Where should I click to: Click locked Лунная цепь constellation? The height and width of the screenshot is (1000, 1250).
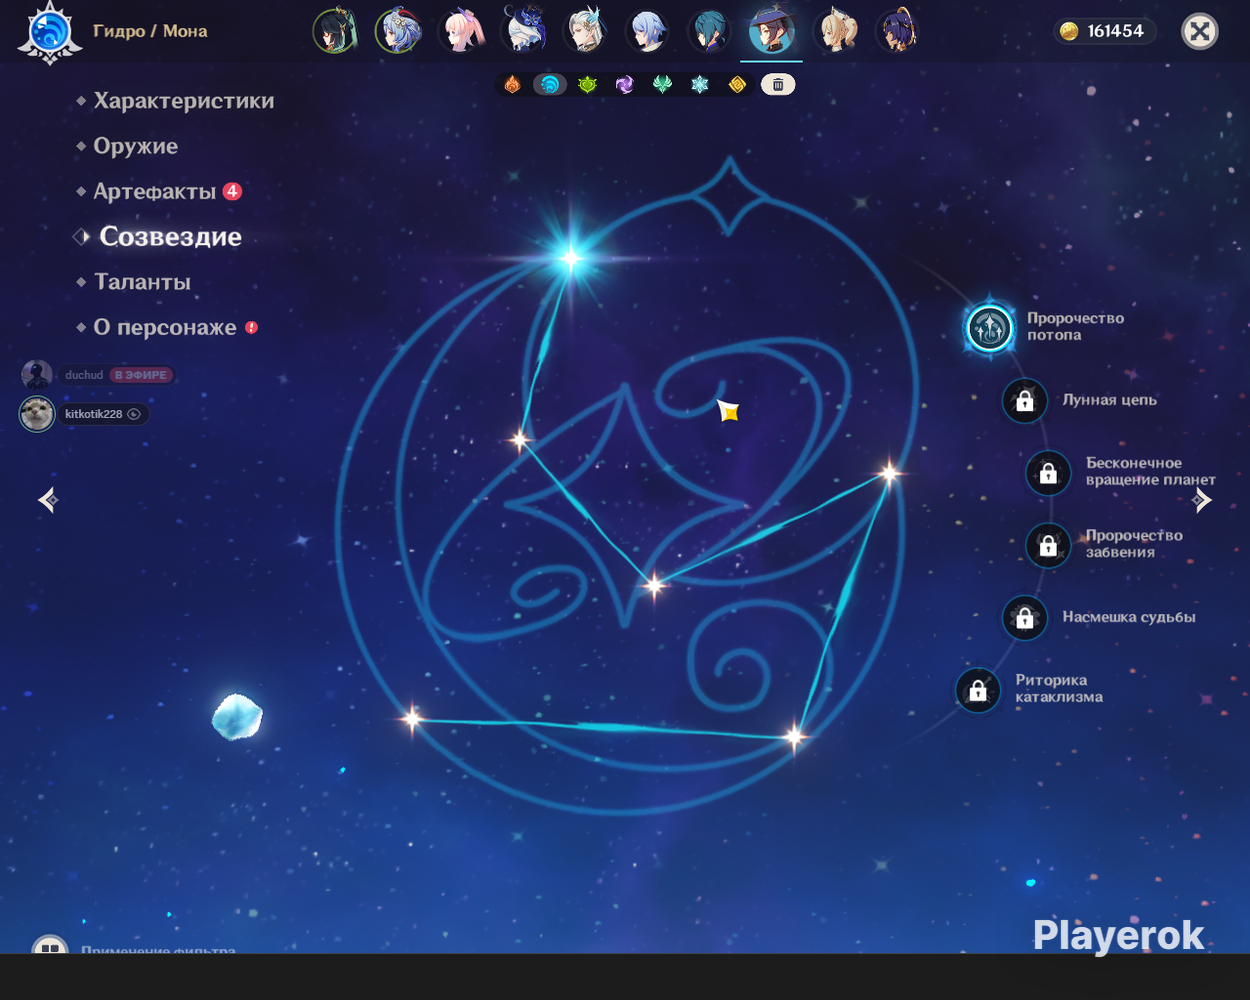click(1025, 401)
